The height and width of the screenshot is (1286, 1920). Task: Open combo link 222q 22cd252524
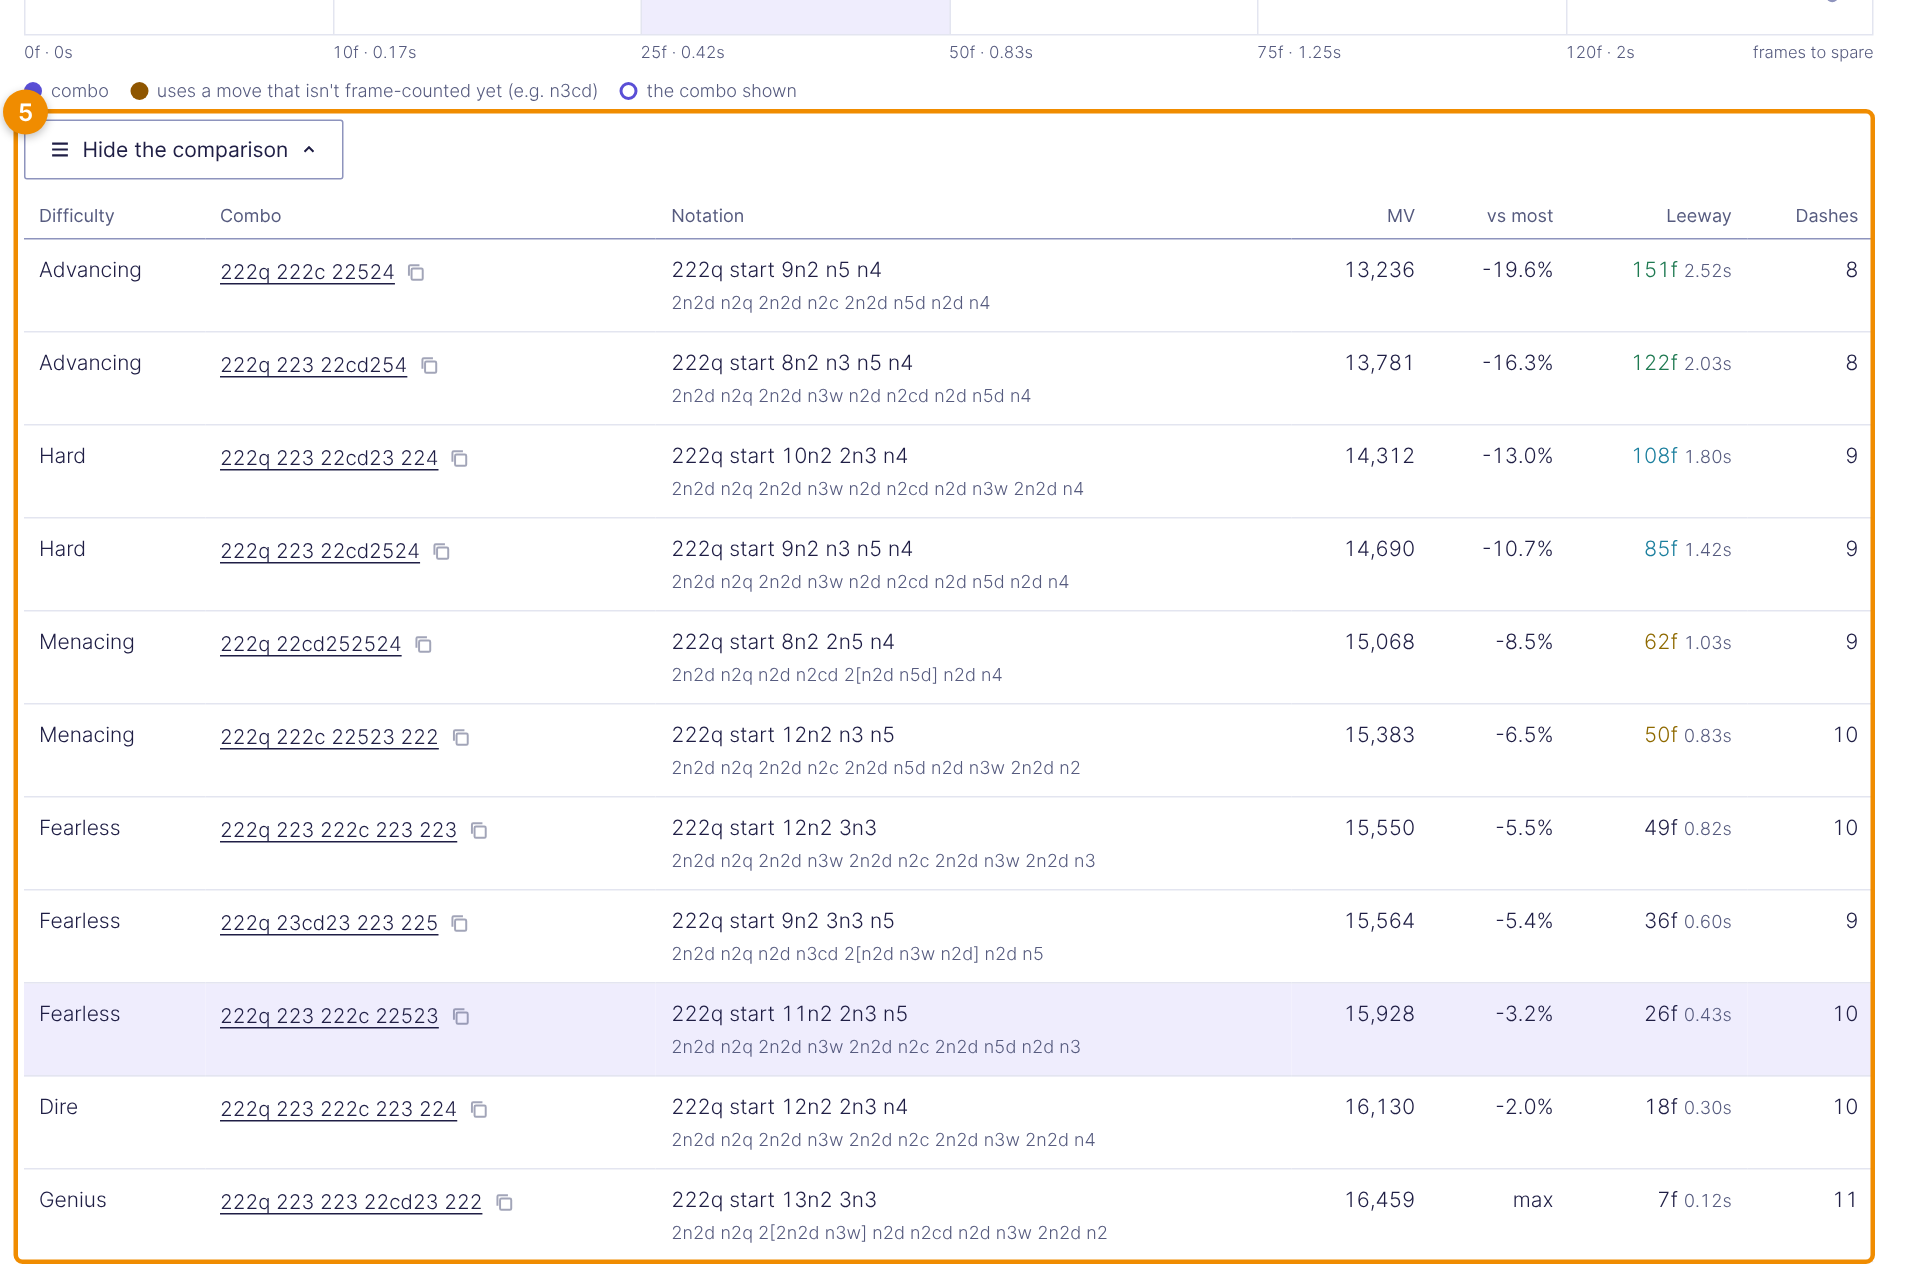pos(310,644)
